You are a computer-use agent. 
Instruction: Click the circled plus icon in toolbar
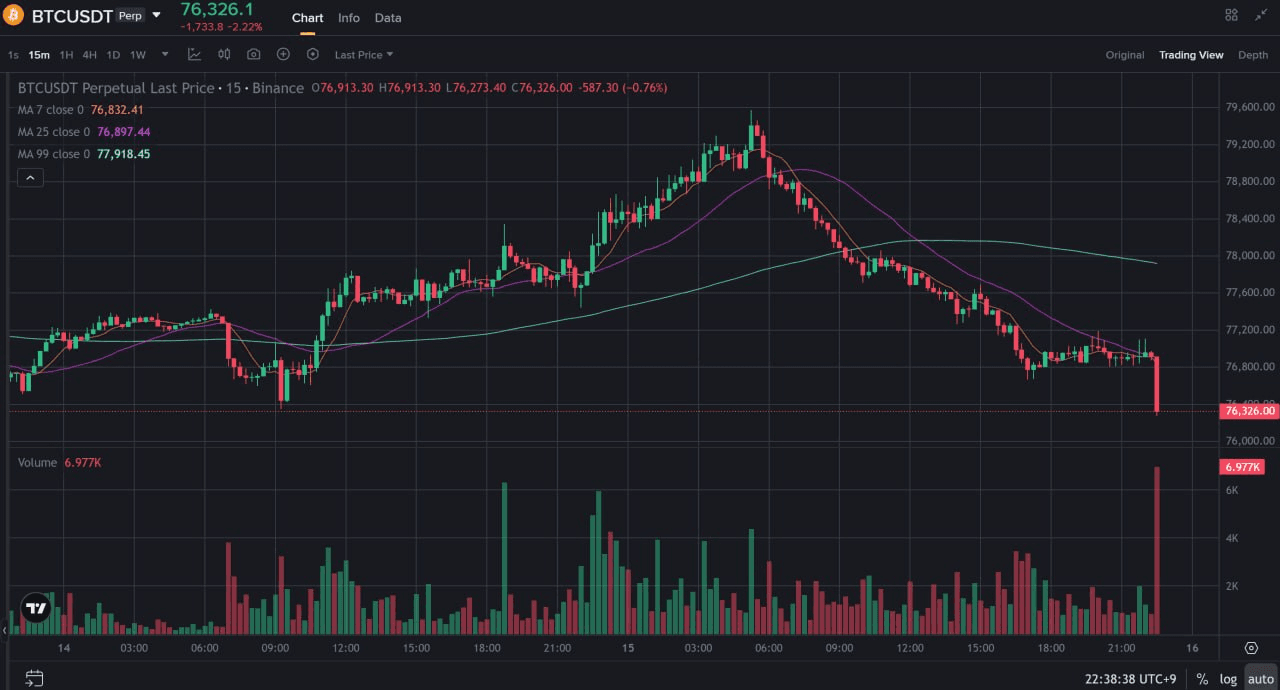[283, 55]
